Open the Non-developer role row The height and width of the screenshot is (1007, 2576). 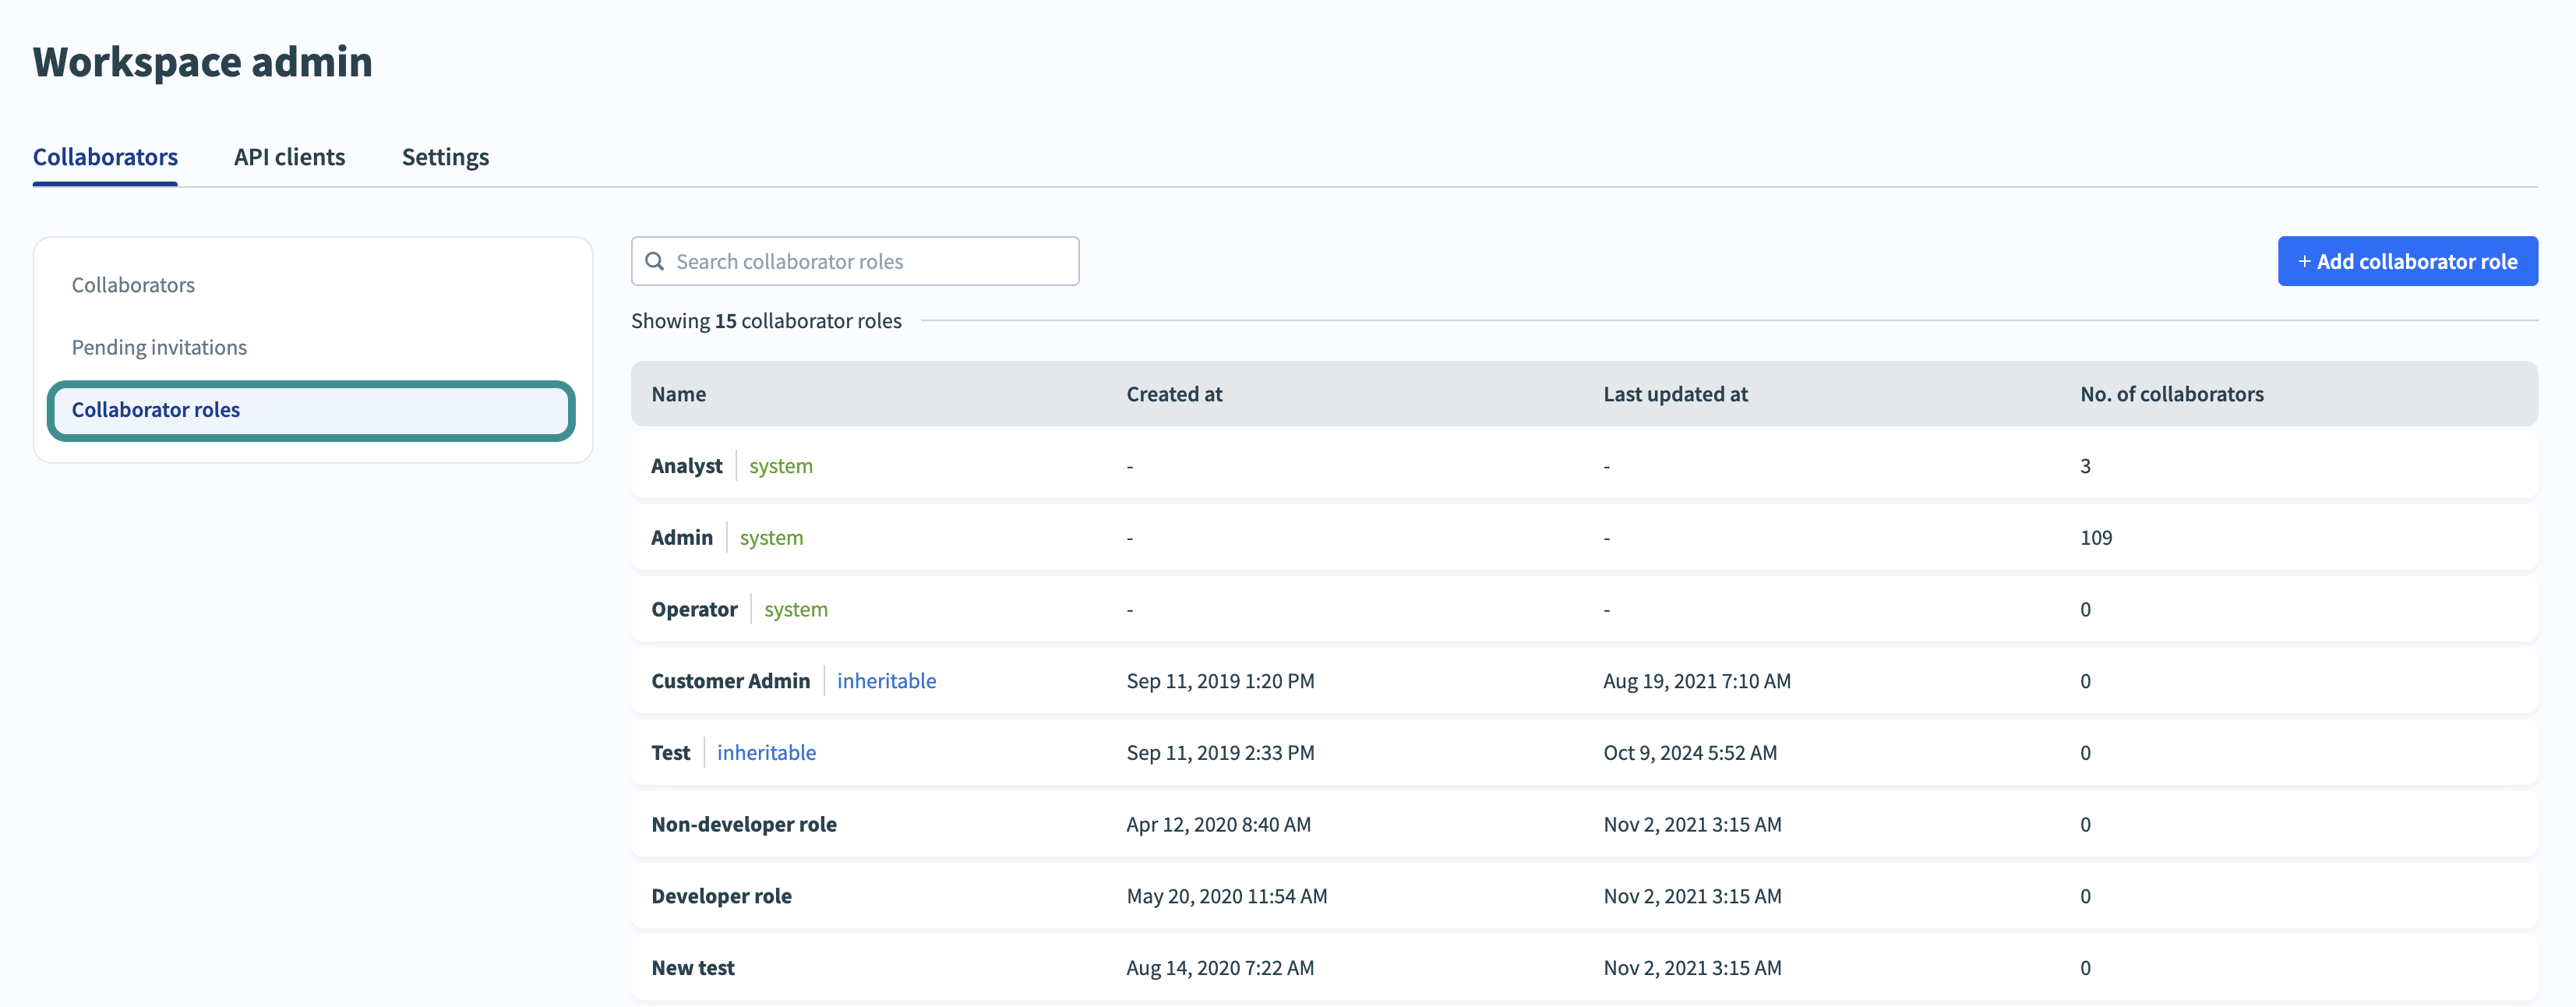tap(1584, 824)
